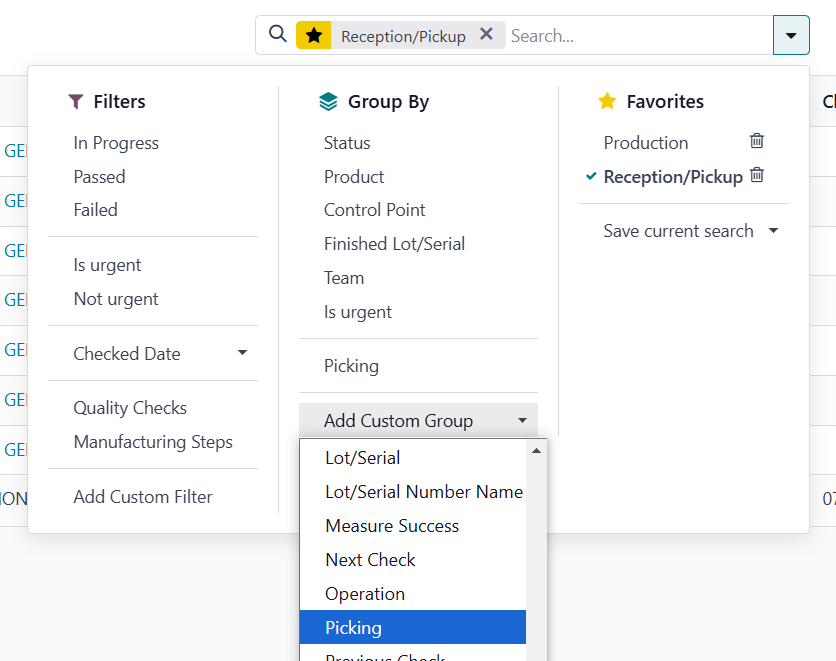Select the checked Reception/Pickup favorite
Image resolution: width=836 pixels, height=661 pixels.
point(672,177)
